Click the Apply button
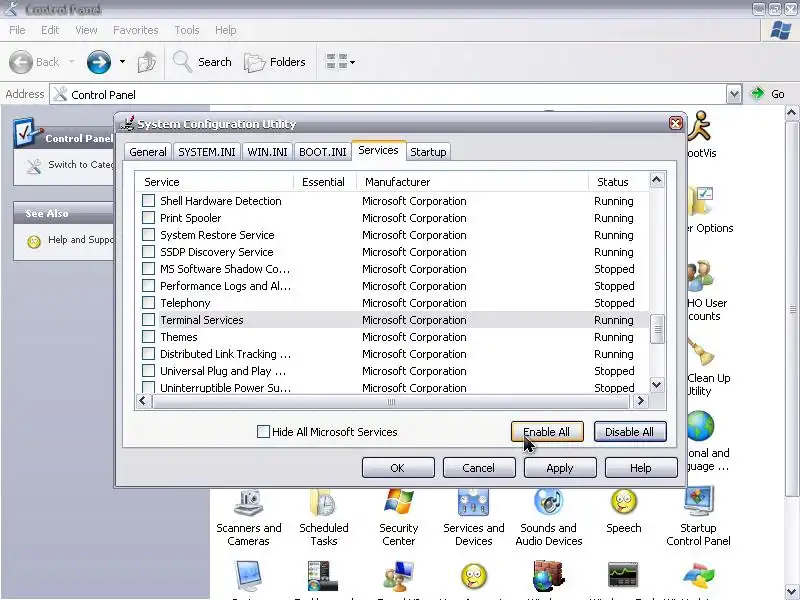Image resolution: width=800 pixels, height=600 pixels. 560,468
